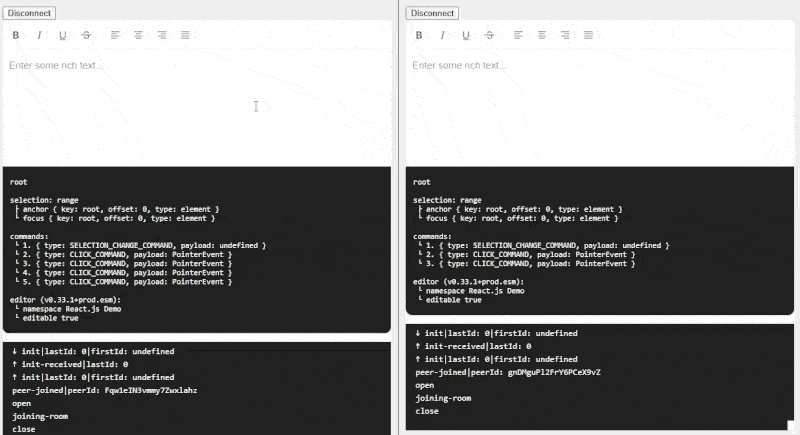
Task: Focus left editor 'Enter some rich text' field
Action: click(197, 107)
